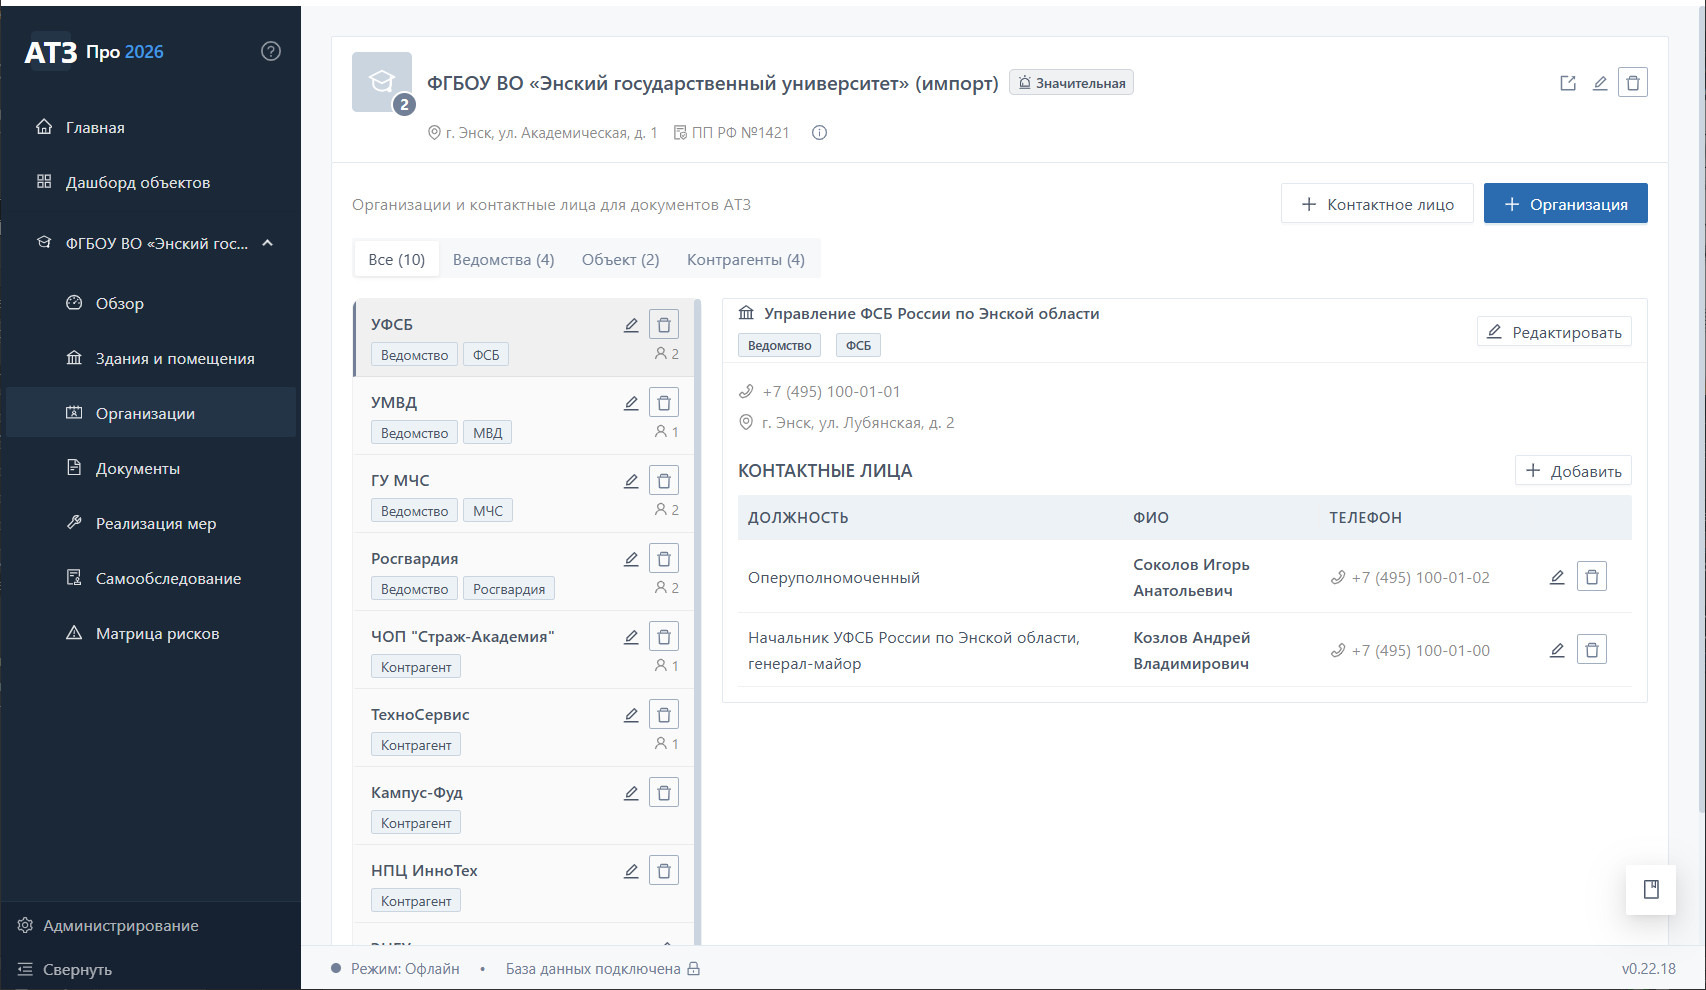Click the Значительная category badge
This screenshot has height=990, width=1706.
click(x=1071, y=83)
